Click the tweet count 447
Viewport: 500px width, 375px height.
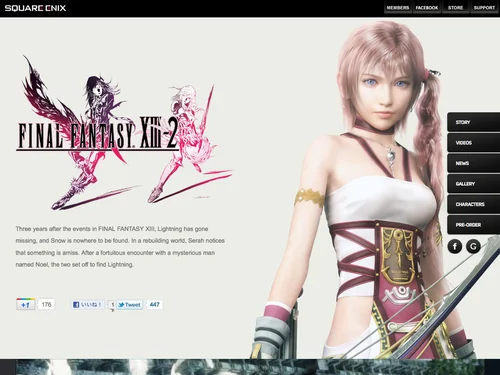155,305
